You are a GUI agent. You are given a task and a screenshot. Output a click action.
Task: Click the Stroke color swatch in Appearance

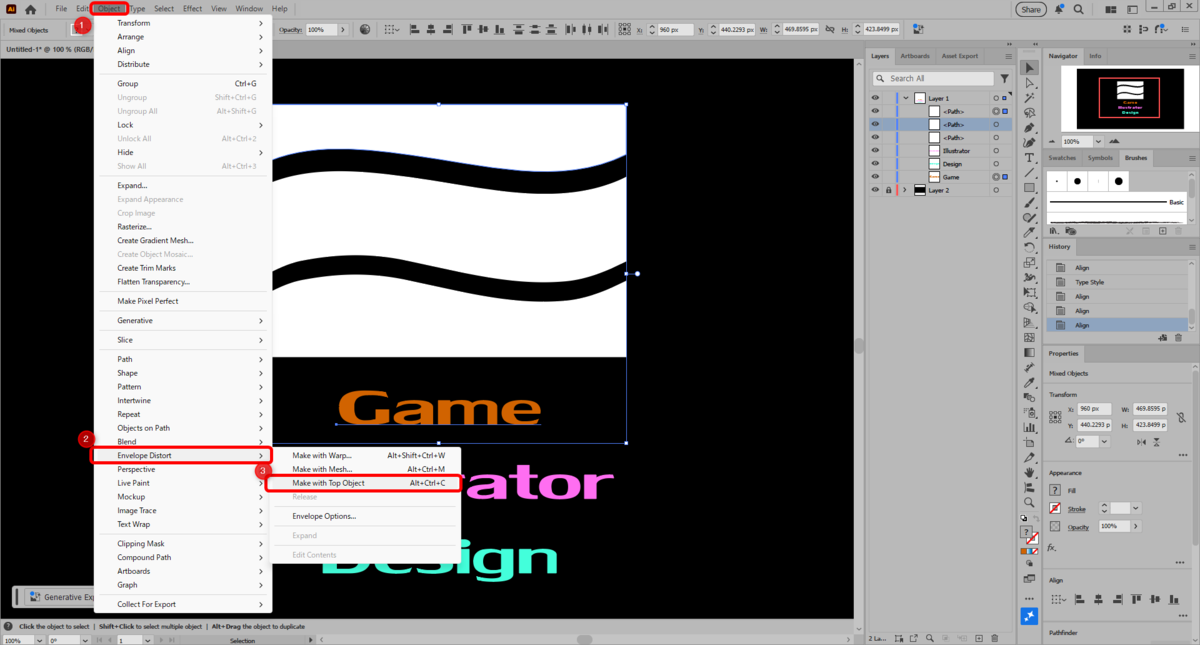(1055, 509)
